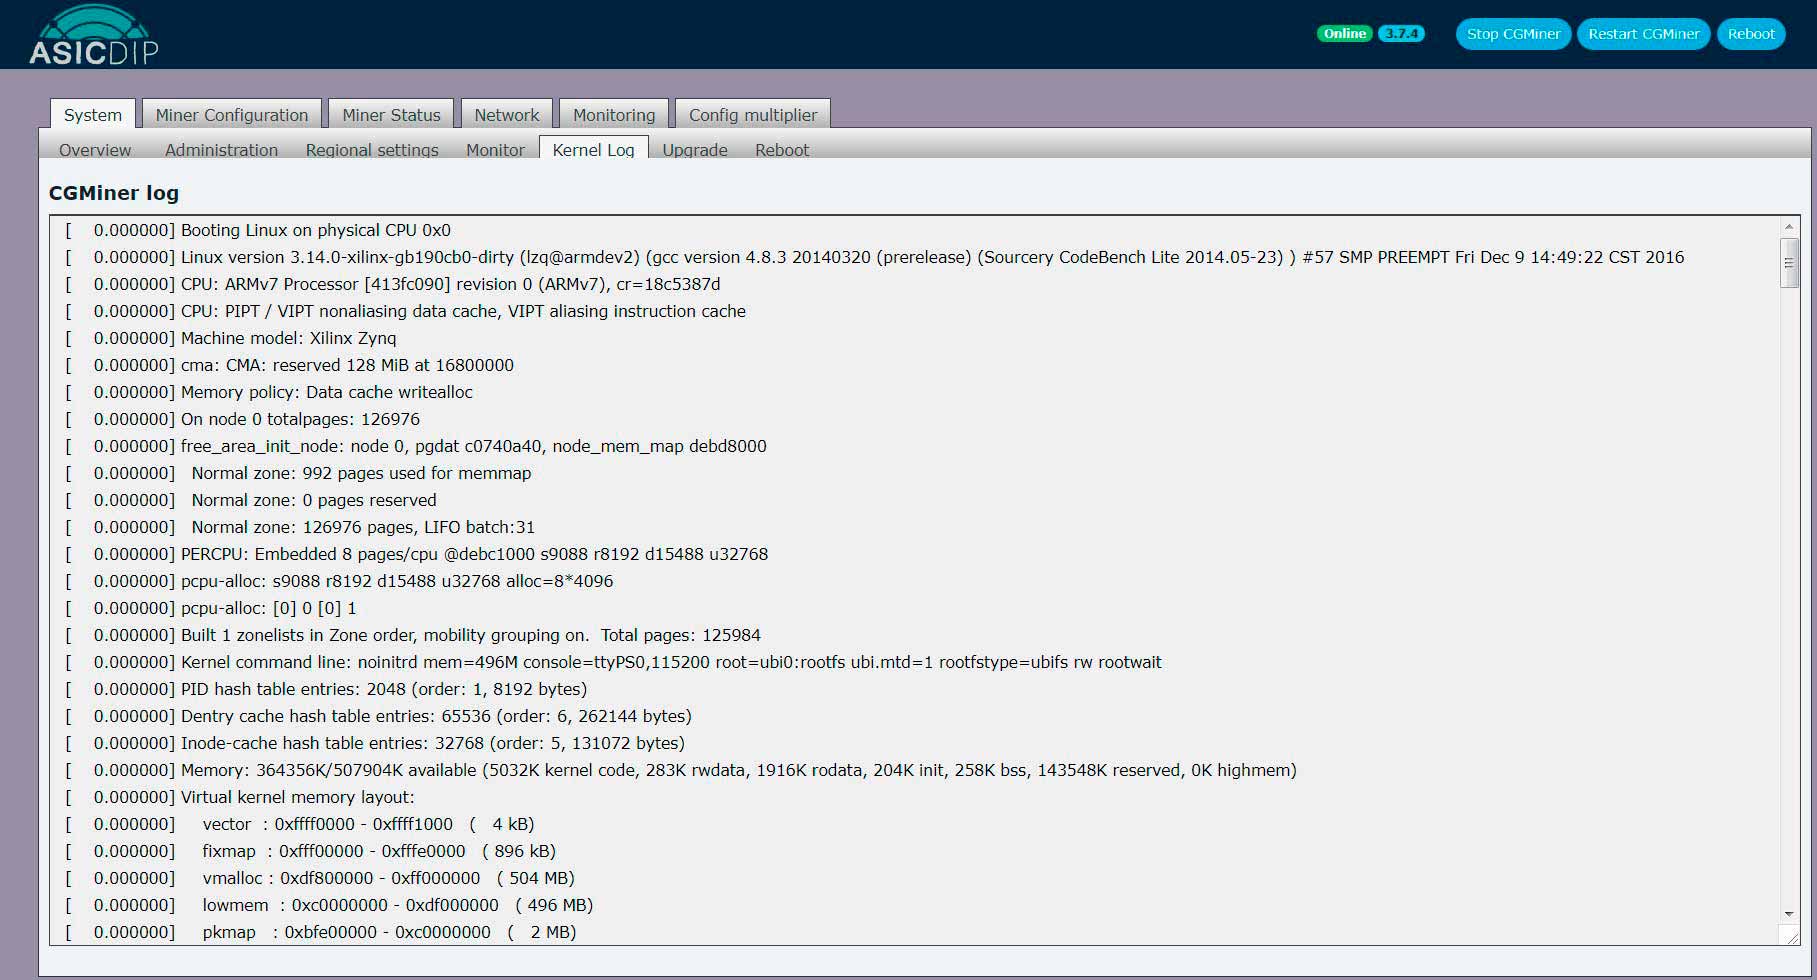Click the 'Dentry cache hash table entries' line
This screenshot has width=1817, height=980.
point(378,716)
